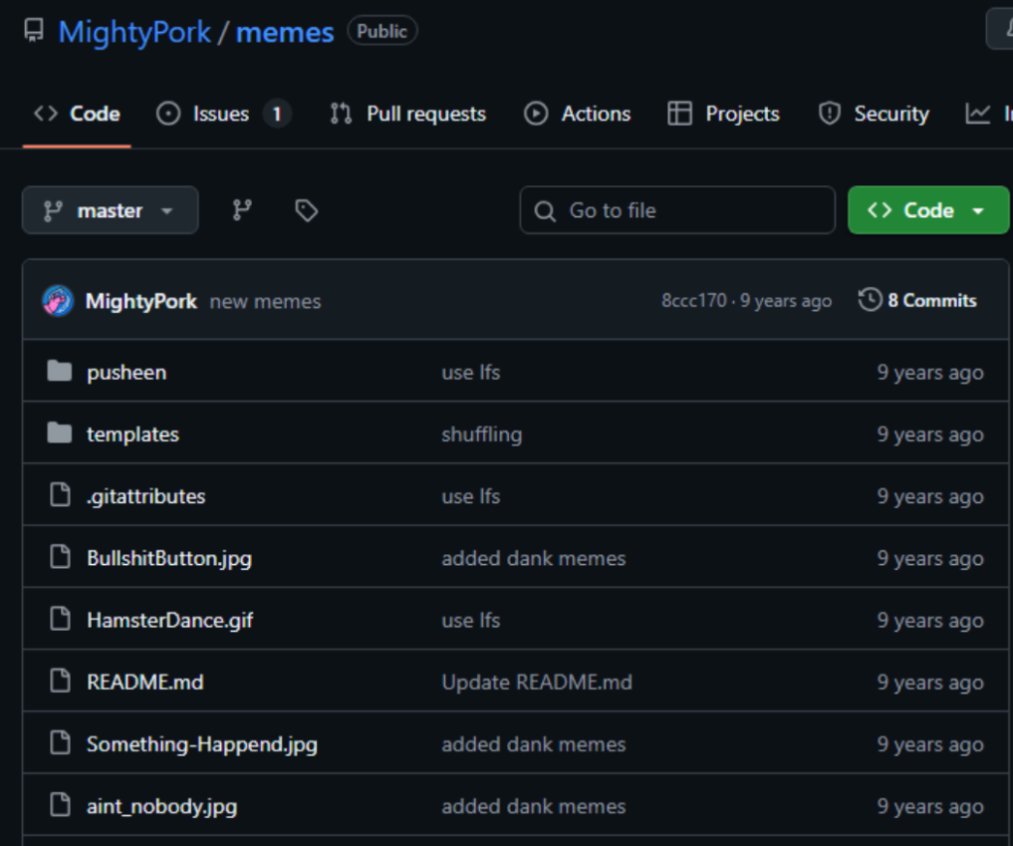This screenshot has width=1013, height=846.
Task: Open Something-Happend.jpg
Action: click(202, 744)
